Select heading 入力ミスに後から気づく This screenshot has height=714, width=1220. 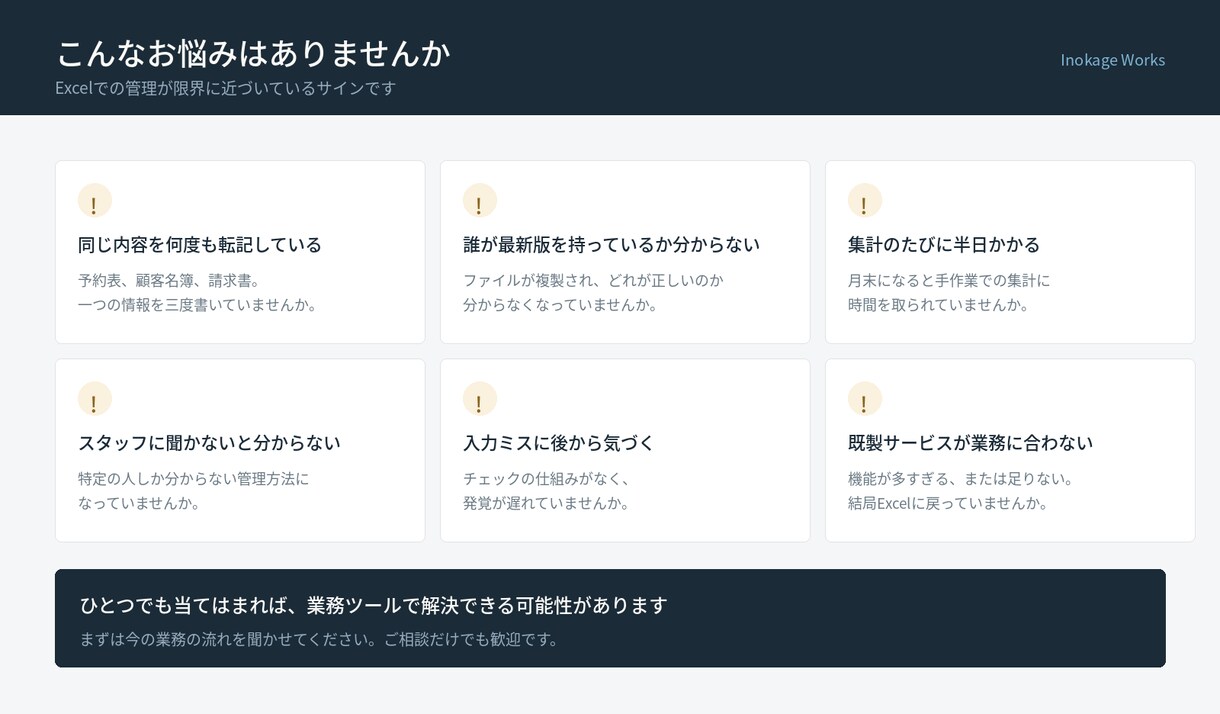(x=559, y=442)
